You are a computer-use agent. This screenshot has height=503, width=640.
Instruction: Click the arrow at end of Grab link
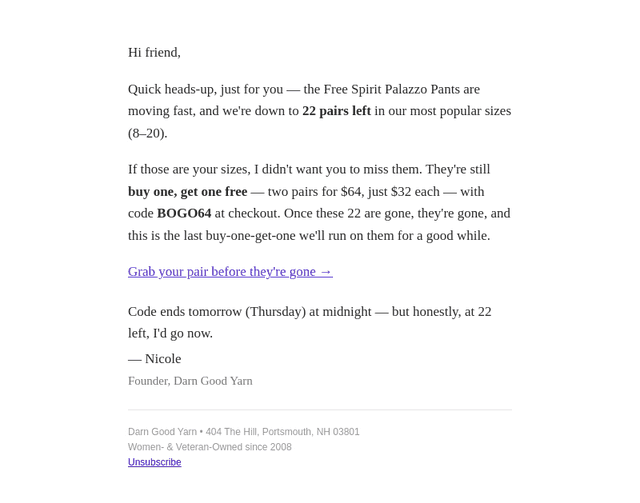[x=326, y=272]
